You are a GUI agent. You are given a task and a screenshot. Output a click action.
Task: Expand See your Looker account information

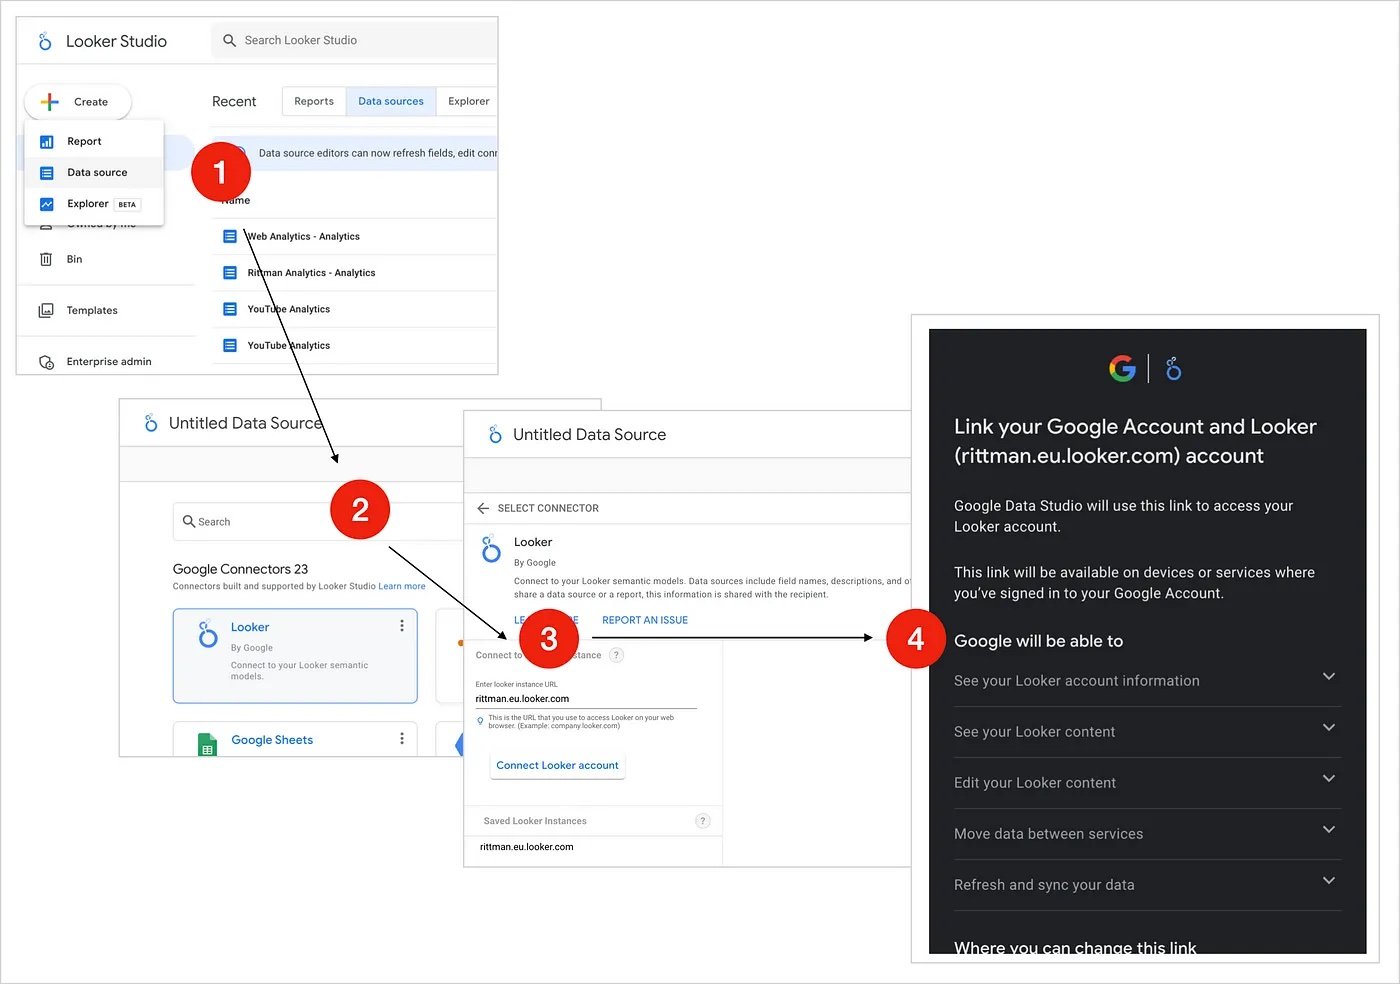click(1329, 677)
